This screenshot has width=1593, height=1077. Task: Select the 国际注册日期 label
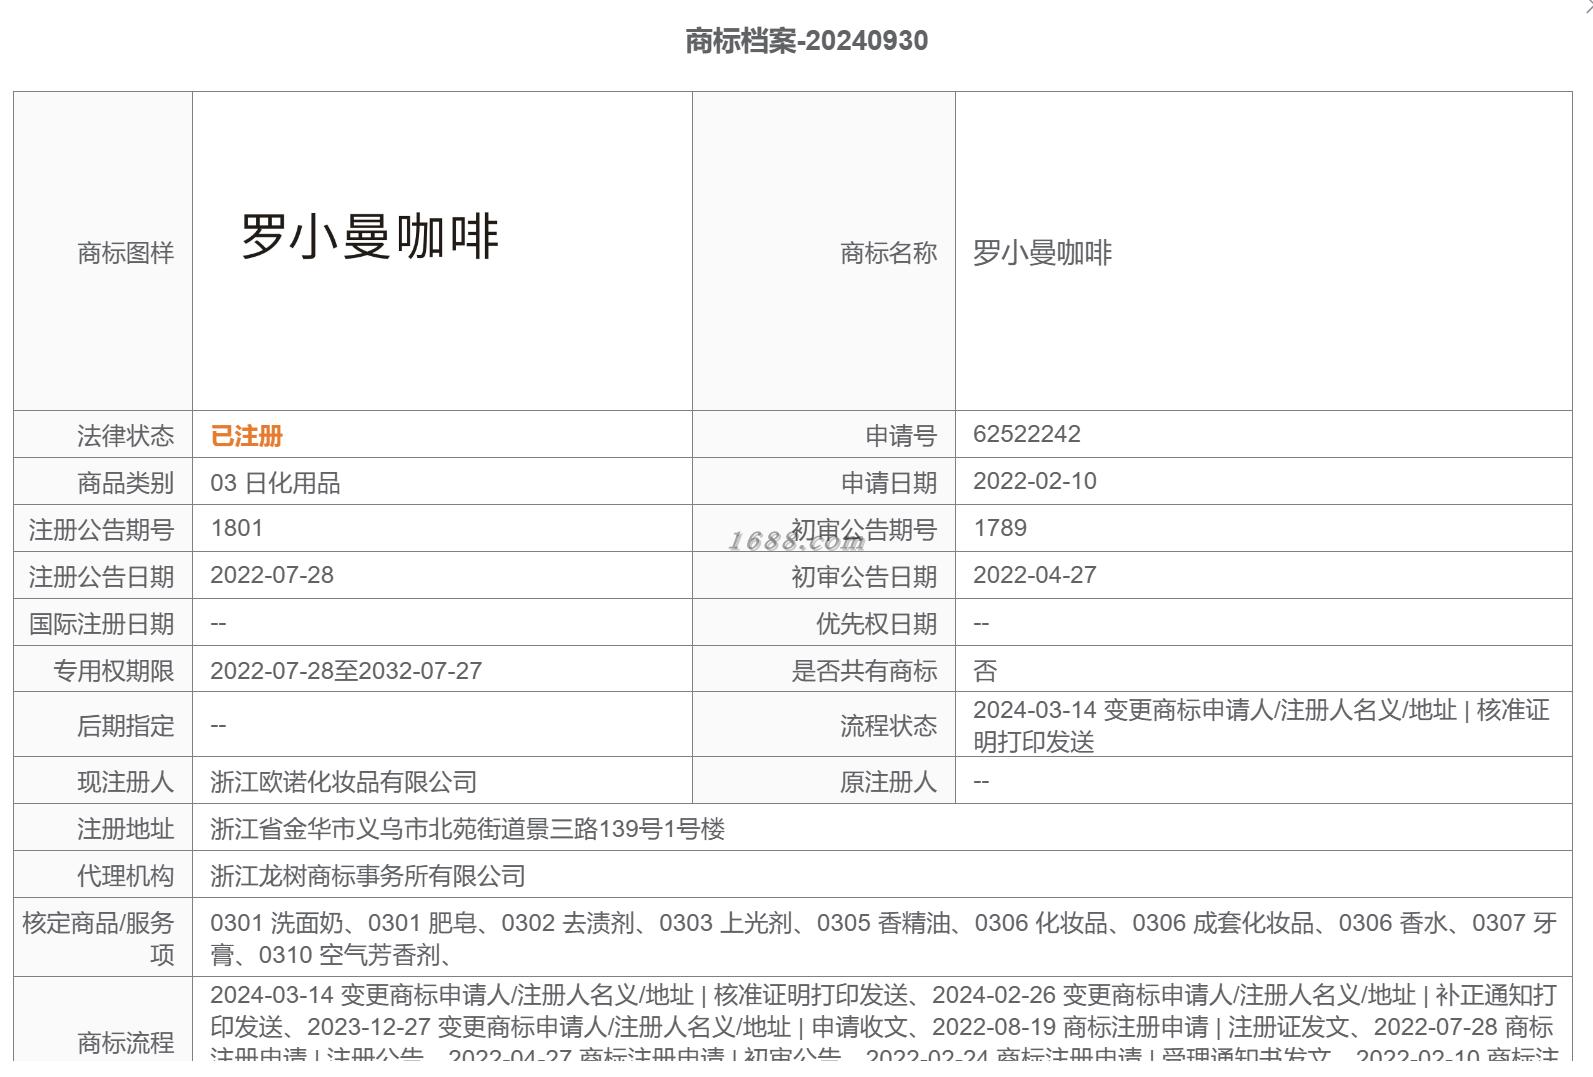[101, 624]
